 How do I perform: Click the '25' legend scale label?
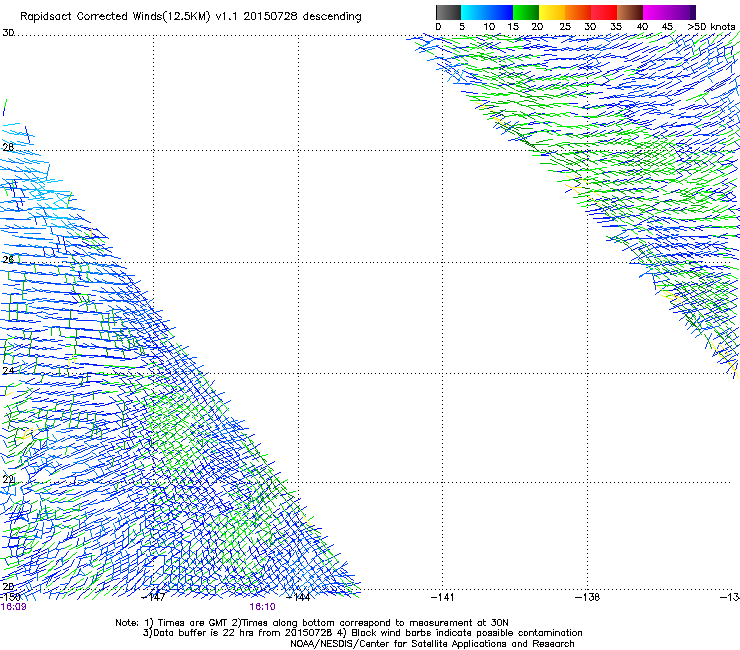pyautogui.click(x=565, y=27)
